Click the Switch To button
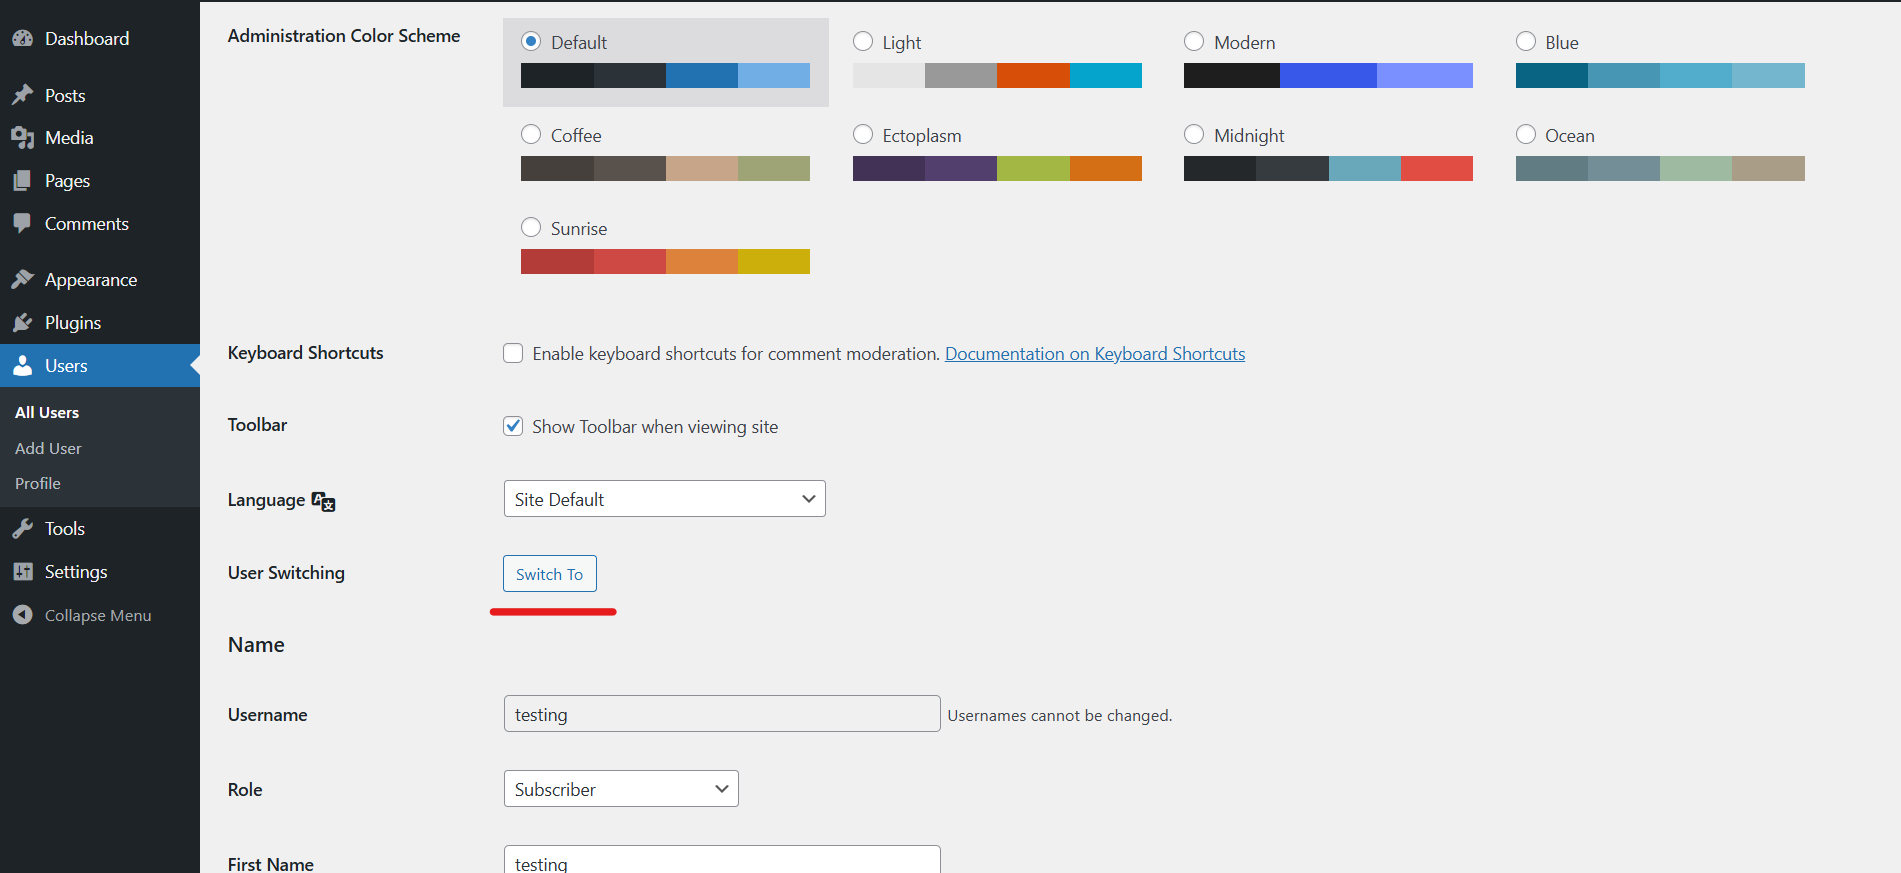Viewport: 1901px width, 873px height. 550,574
